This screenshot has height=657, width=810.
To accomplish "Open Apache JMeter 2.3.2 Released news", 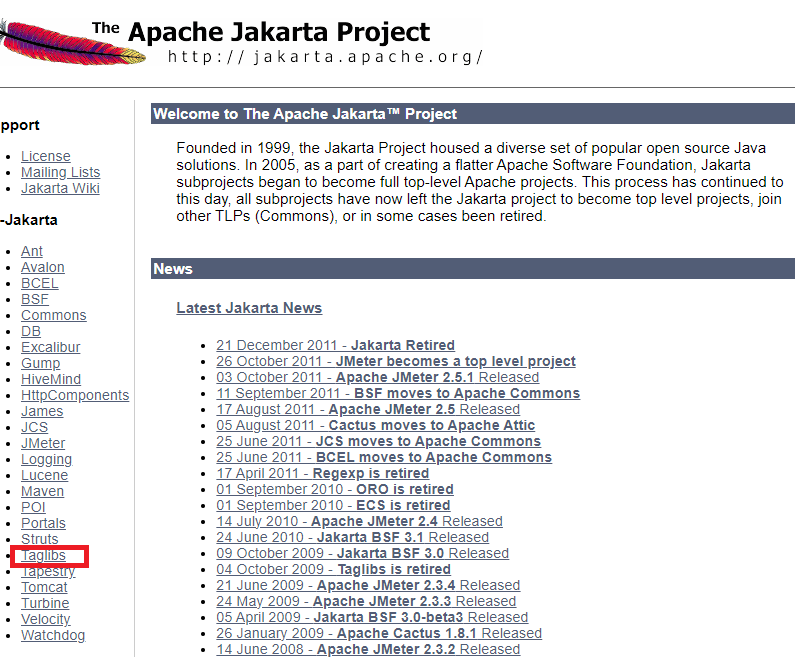I will click(368, 649).
